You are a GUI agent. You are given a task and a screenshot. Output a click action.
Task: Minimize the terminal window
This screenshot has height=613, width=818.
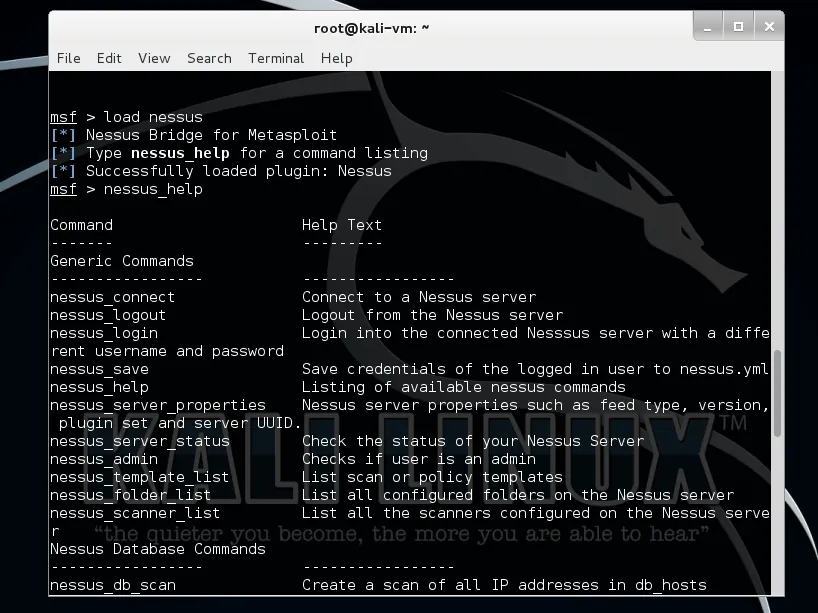click(707, 27)
